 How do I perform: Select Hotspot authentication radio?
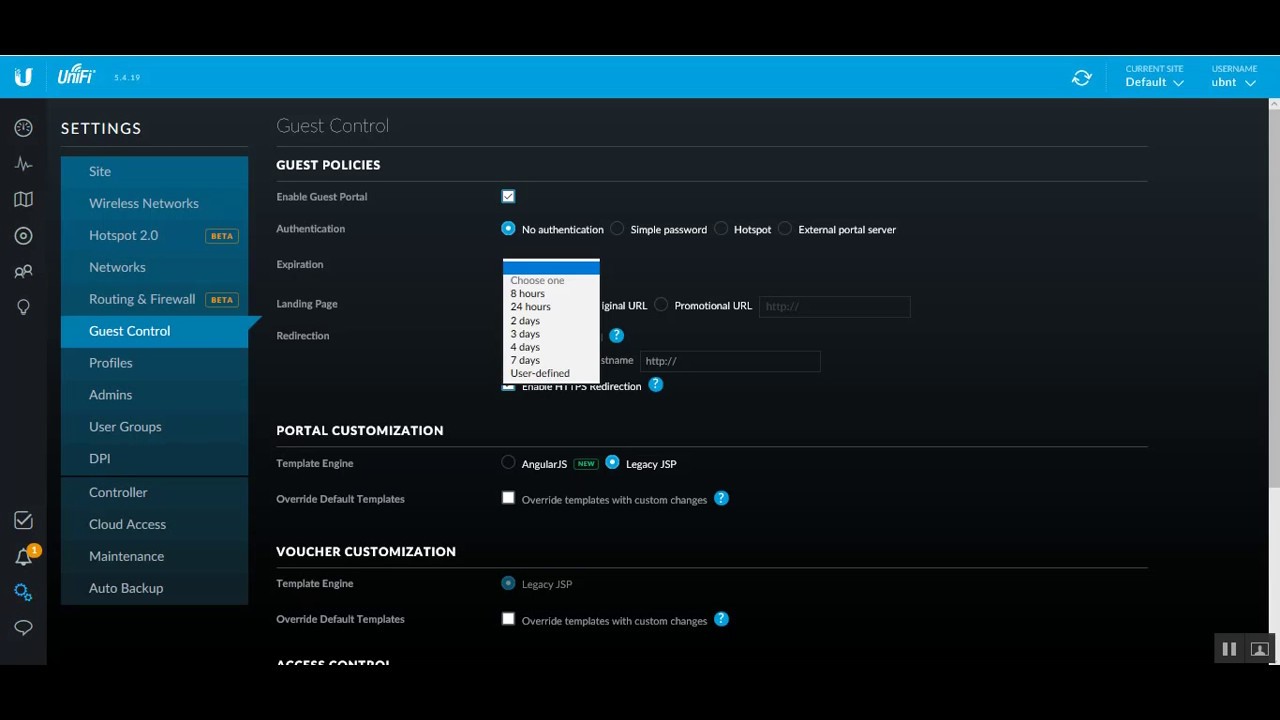(x=721, y=229)
